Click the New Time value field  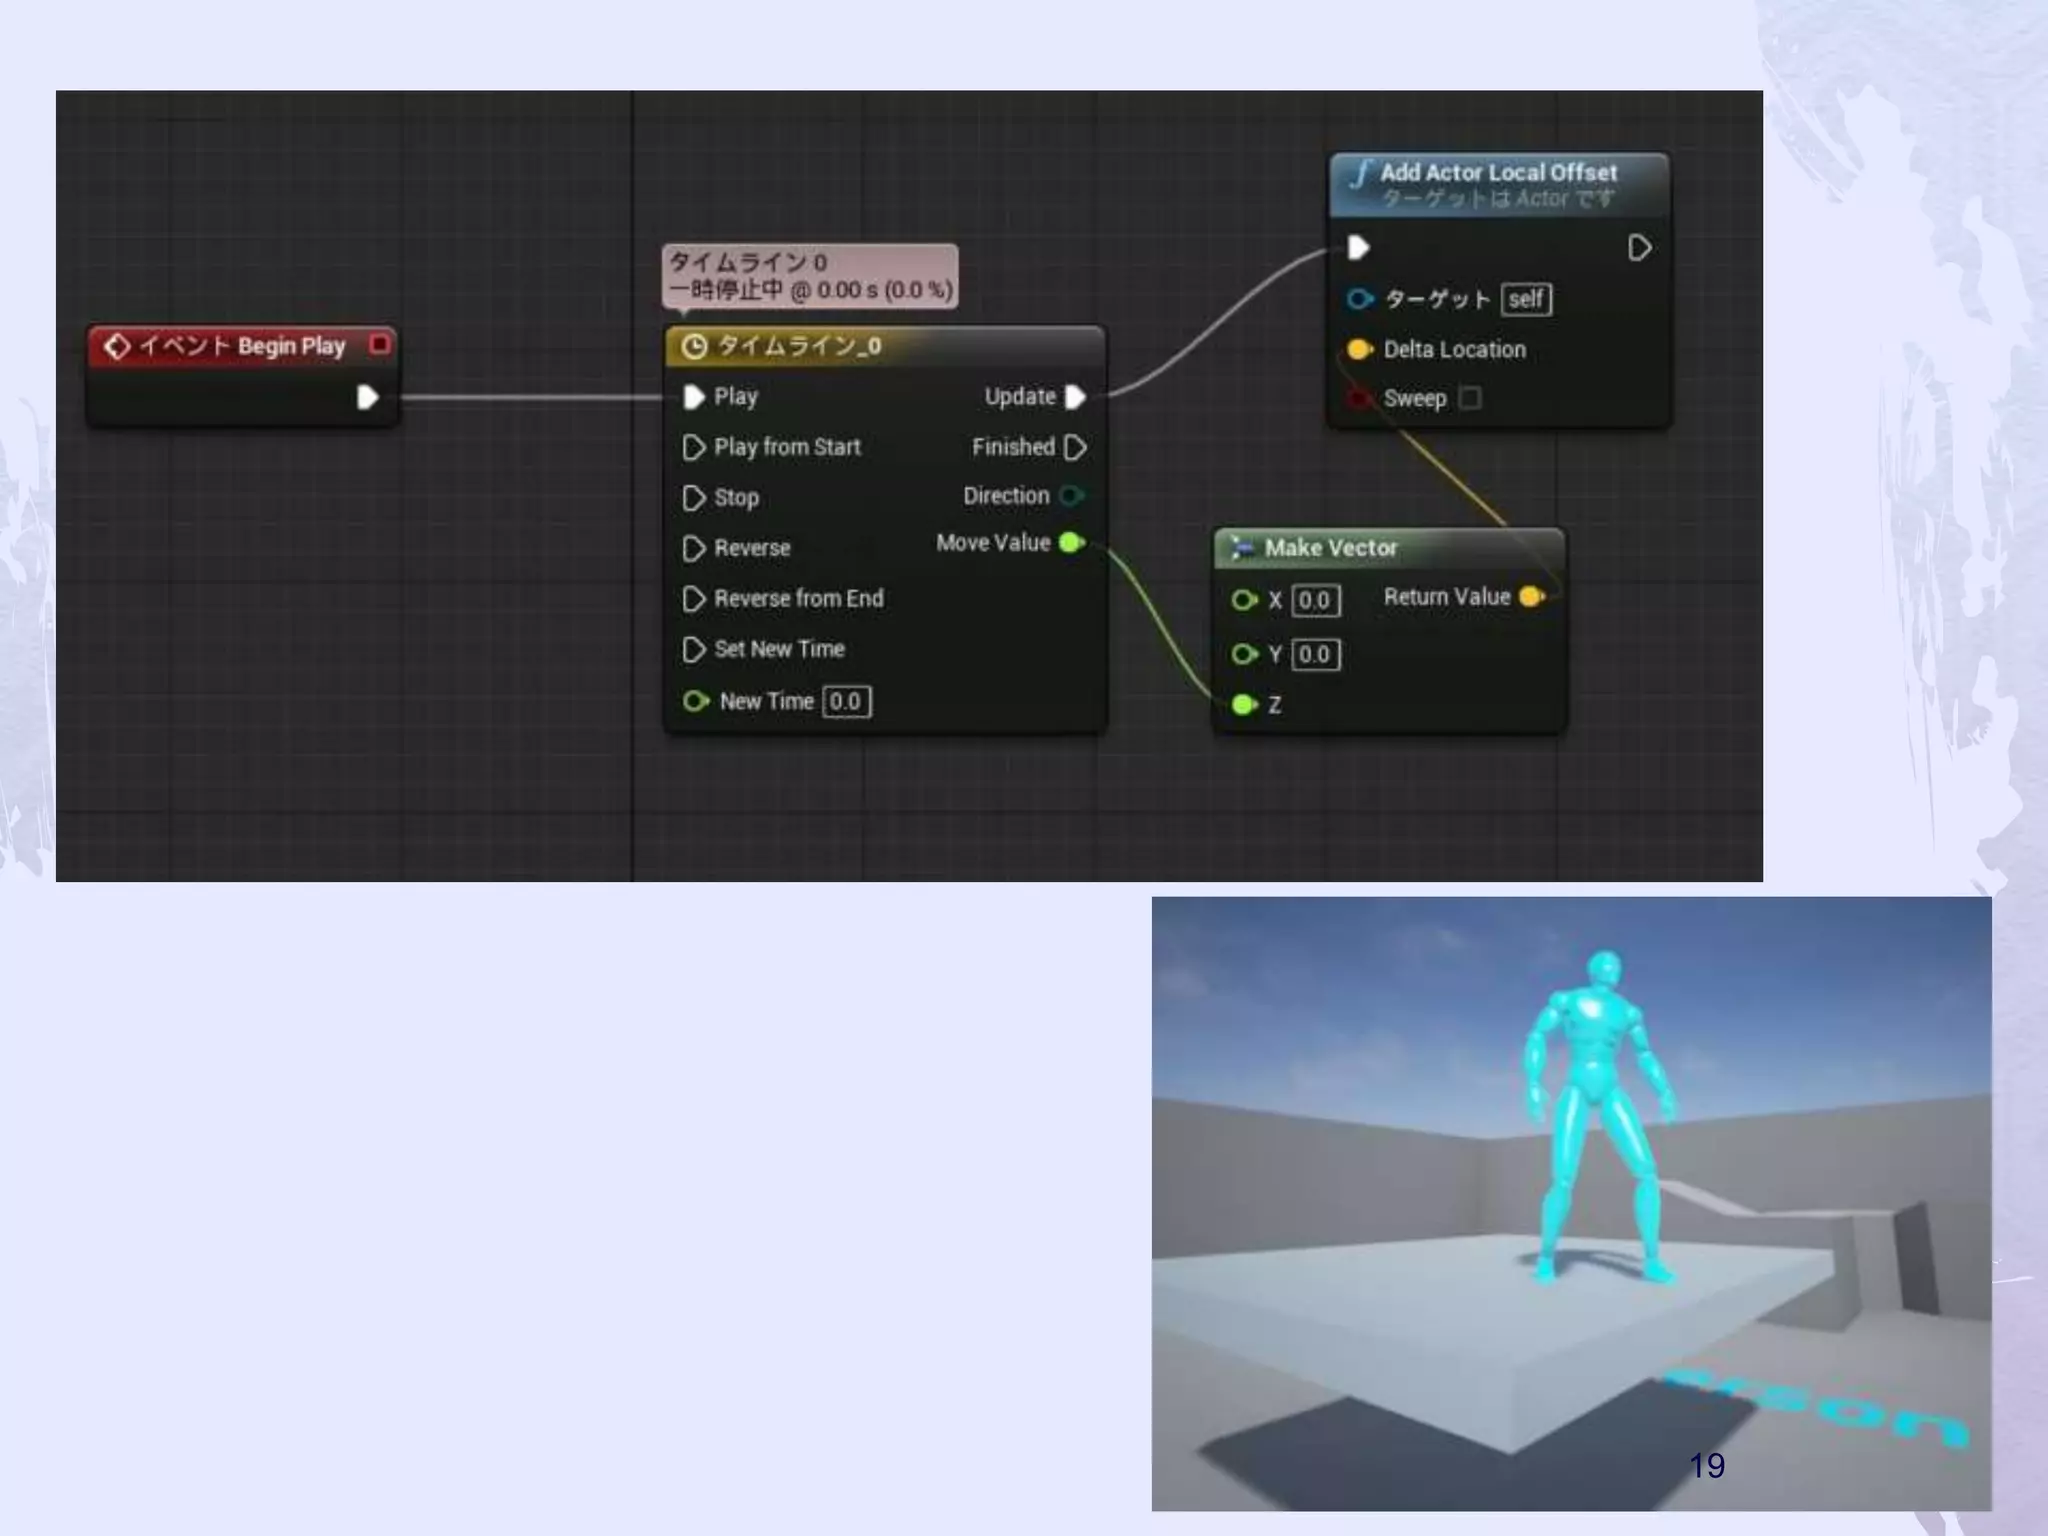click(x=846, y=701)
